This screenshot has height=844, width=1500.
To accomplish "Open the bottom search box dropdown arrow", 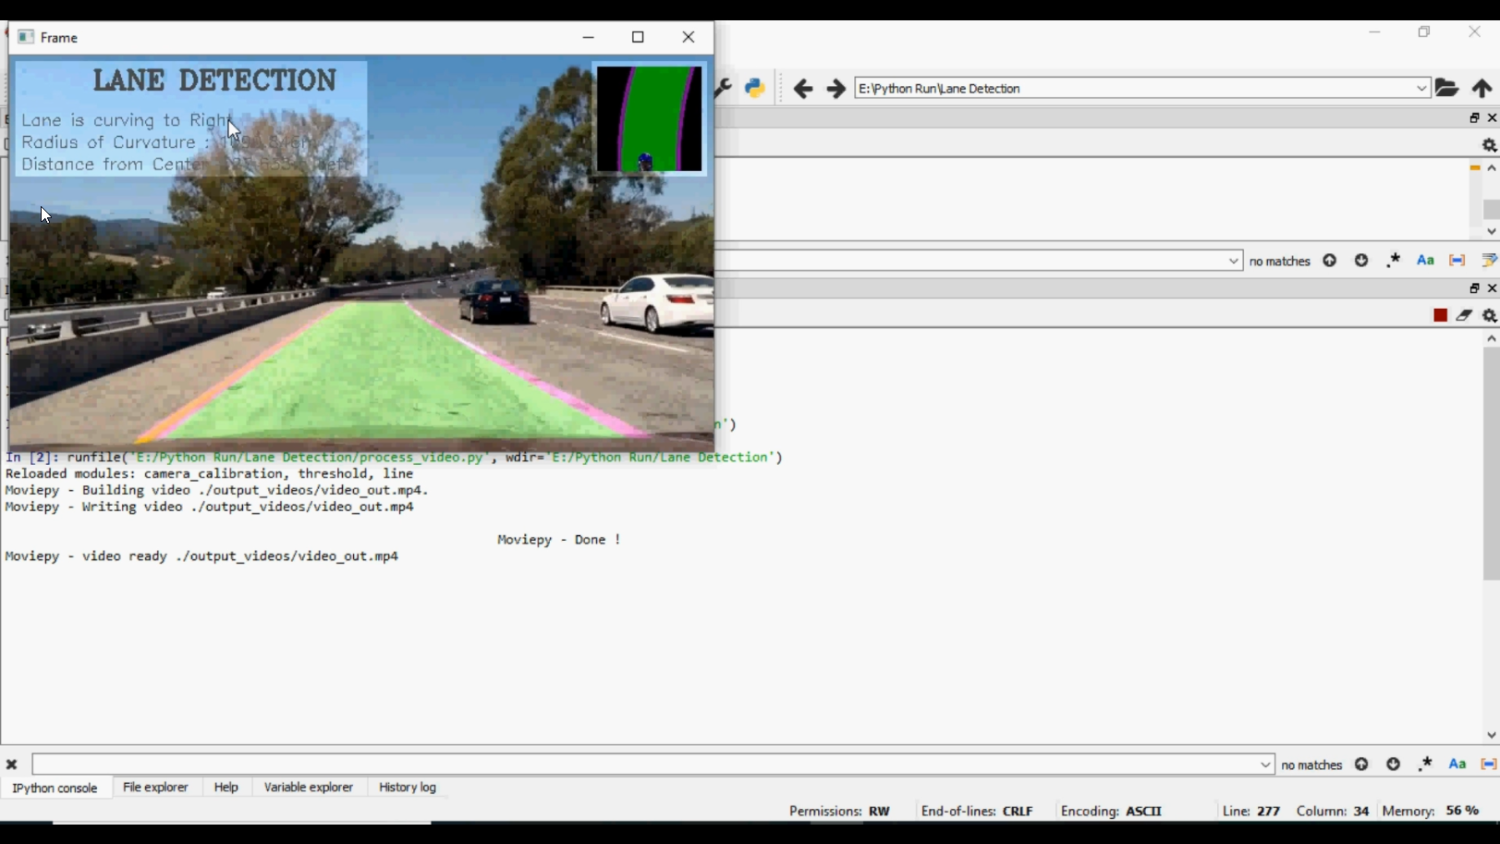I will click(x=1265, y=764).
